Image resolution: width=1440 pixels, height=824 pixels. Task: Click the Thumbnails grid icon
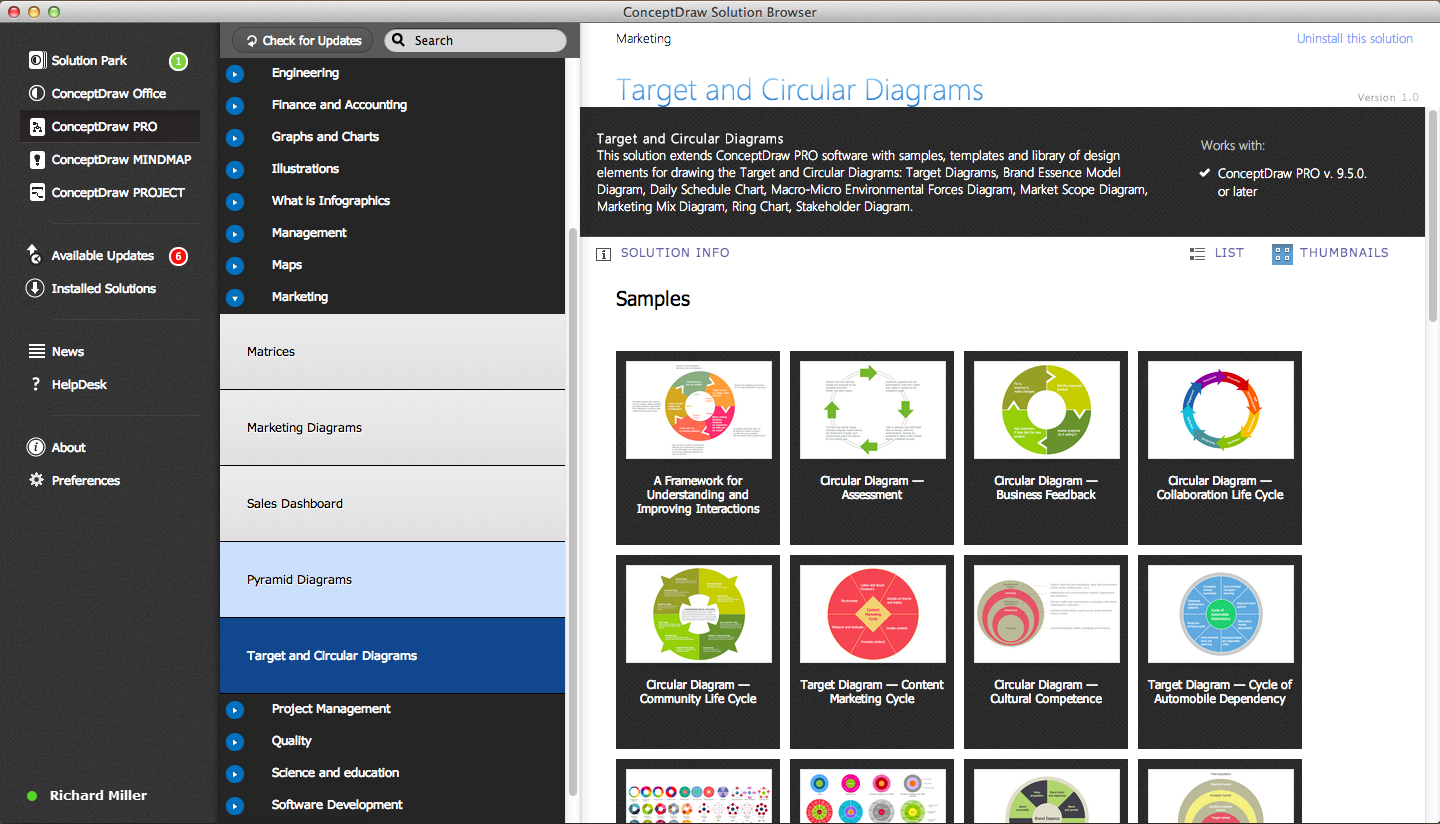coord(1282,254)
